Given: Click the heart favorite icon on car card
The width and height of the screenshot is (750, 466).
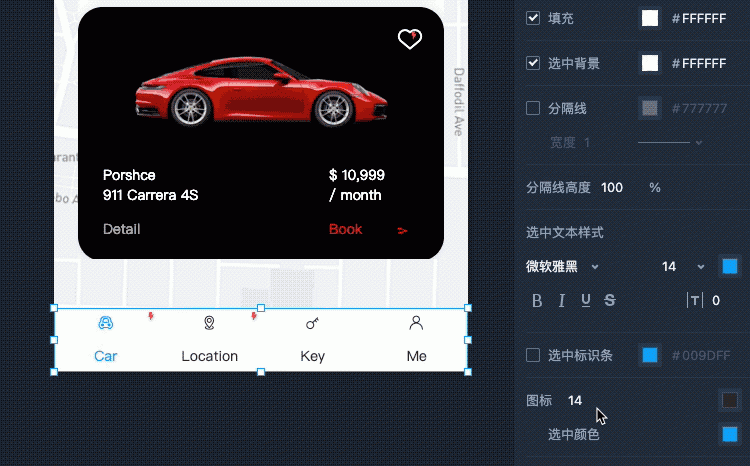Looking at the screenshot, I should 410,39.
